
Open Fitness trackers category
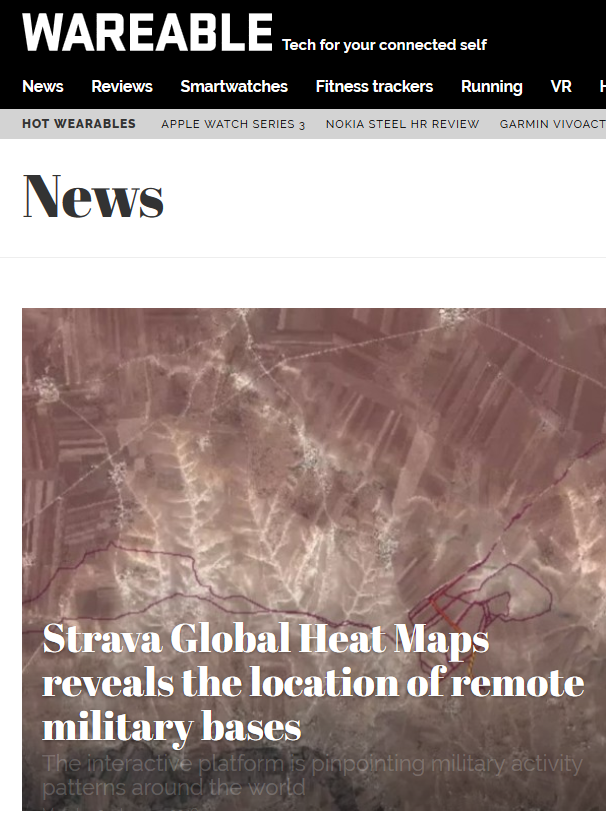374,86
